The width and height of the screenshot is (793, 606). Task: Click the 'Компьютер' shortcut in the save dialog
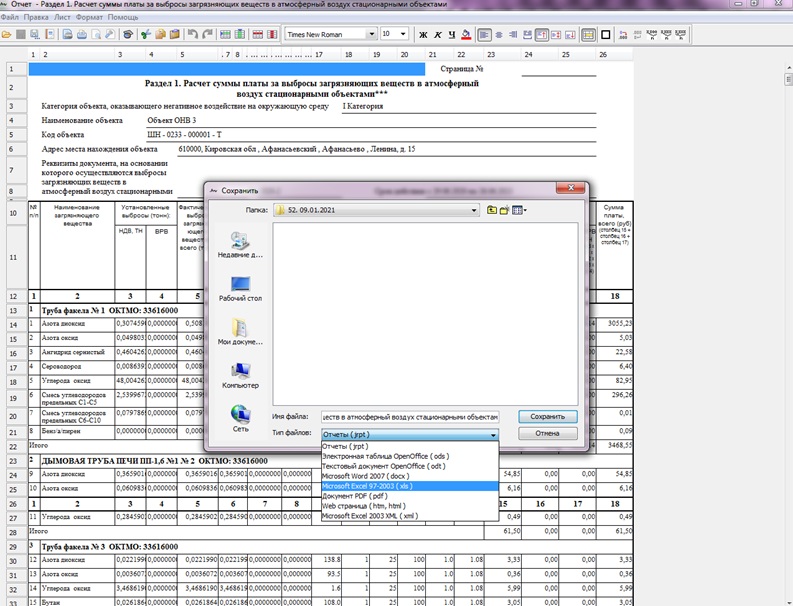(x=240, y=372)
